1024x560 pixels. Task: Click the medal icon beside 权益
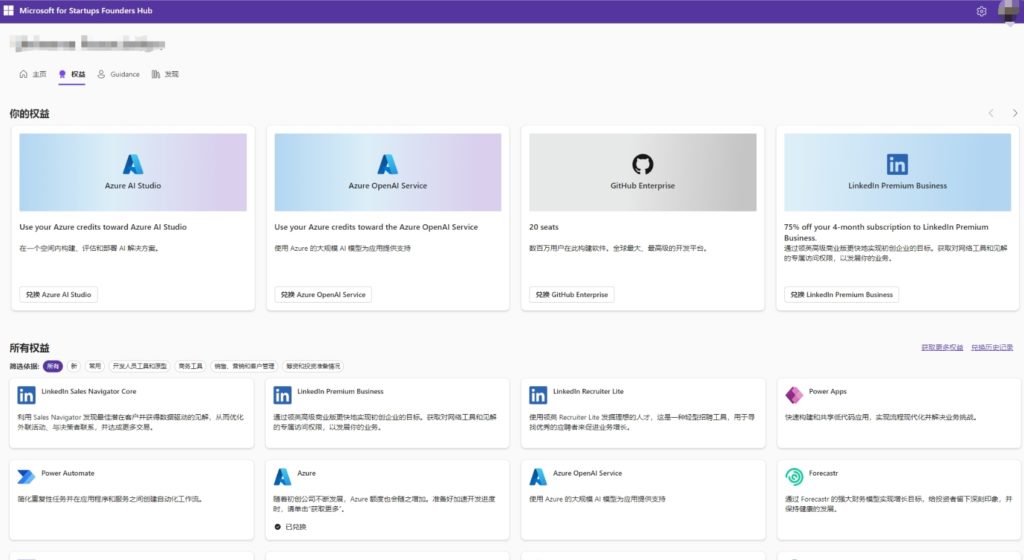(62, 74)
